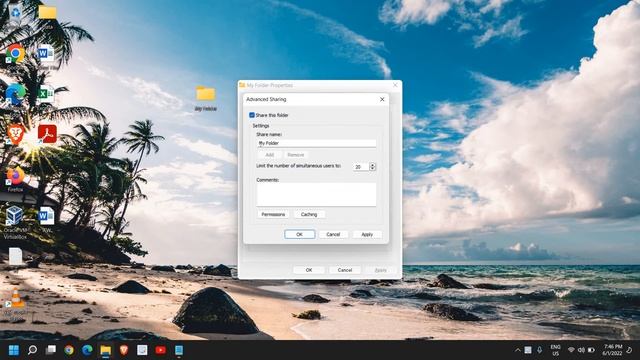Apply the Advanced Sharing settings
640x360 pixels.
pos(367,234)
